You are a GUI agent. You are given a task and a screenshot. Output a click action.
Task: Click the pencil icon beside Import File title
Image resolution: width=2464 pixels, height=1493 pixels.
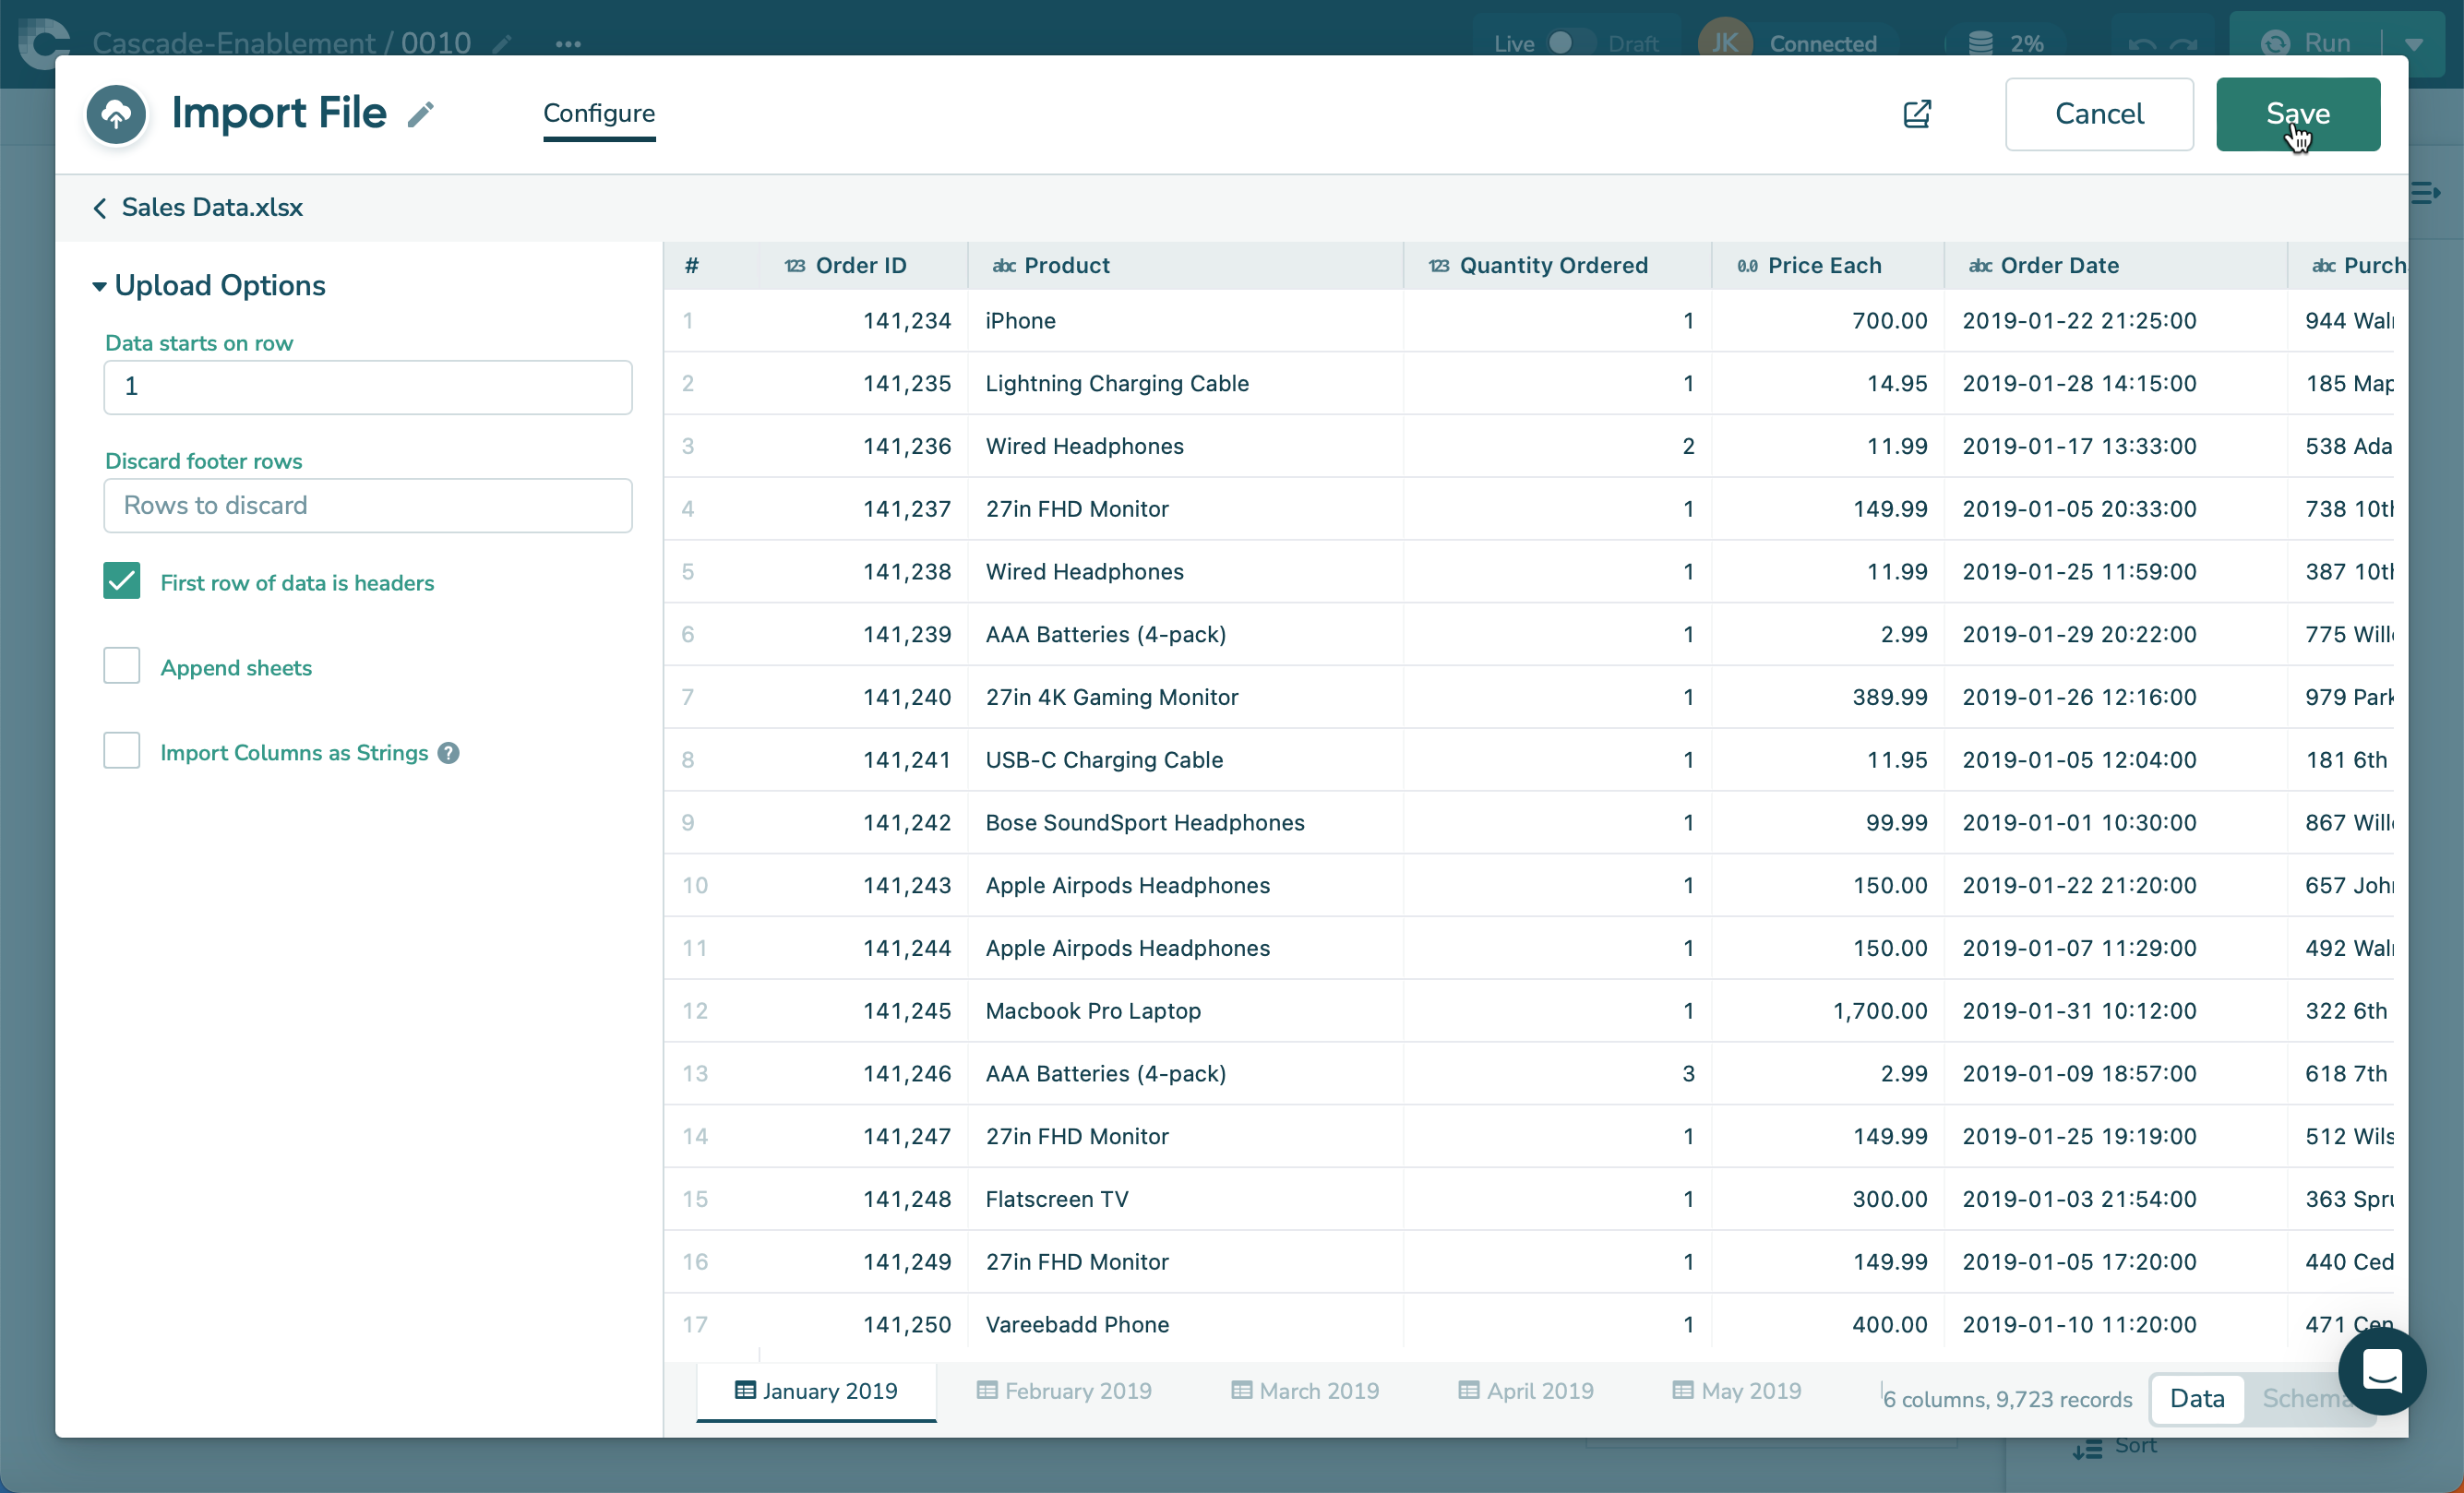click(421, 114)
